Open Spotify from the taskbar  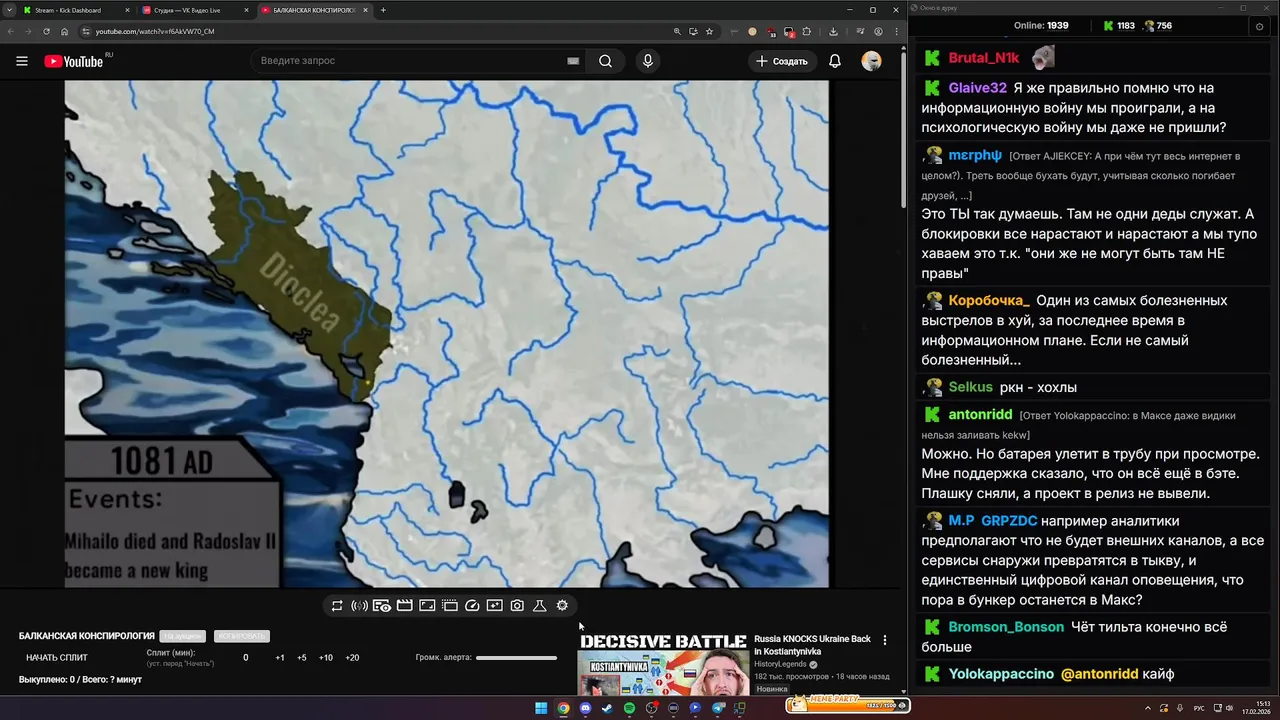[629, 708]
